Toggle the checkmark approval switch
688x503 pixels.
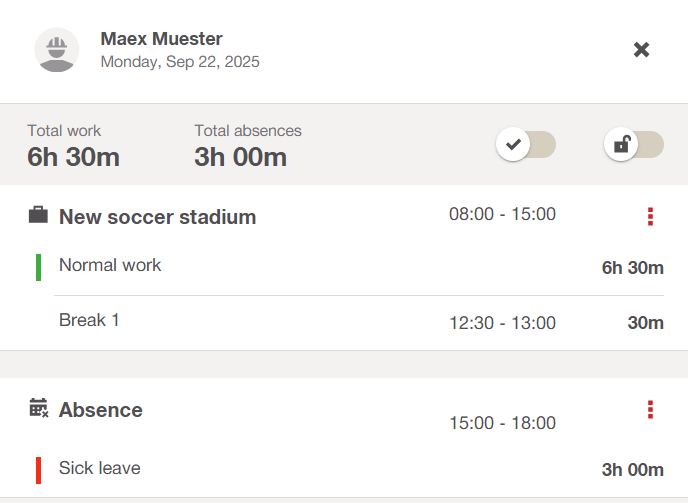pos(526,144)
